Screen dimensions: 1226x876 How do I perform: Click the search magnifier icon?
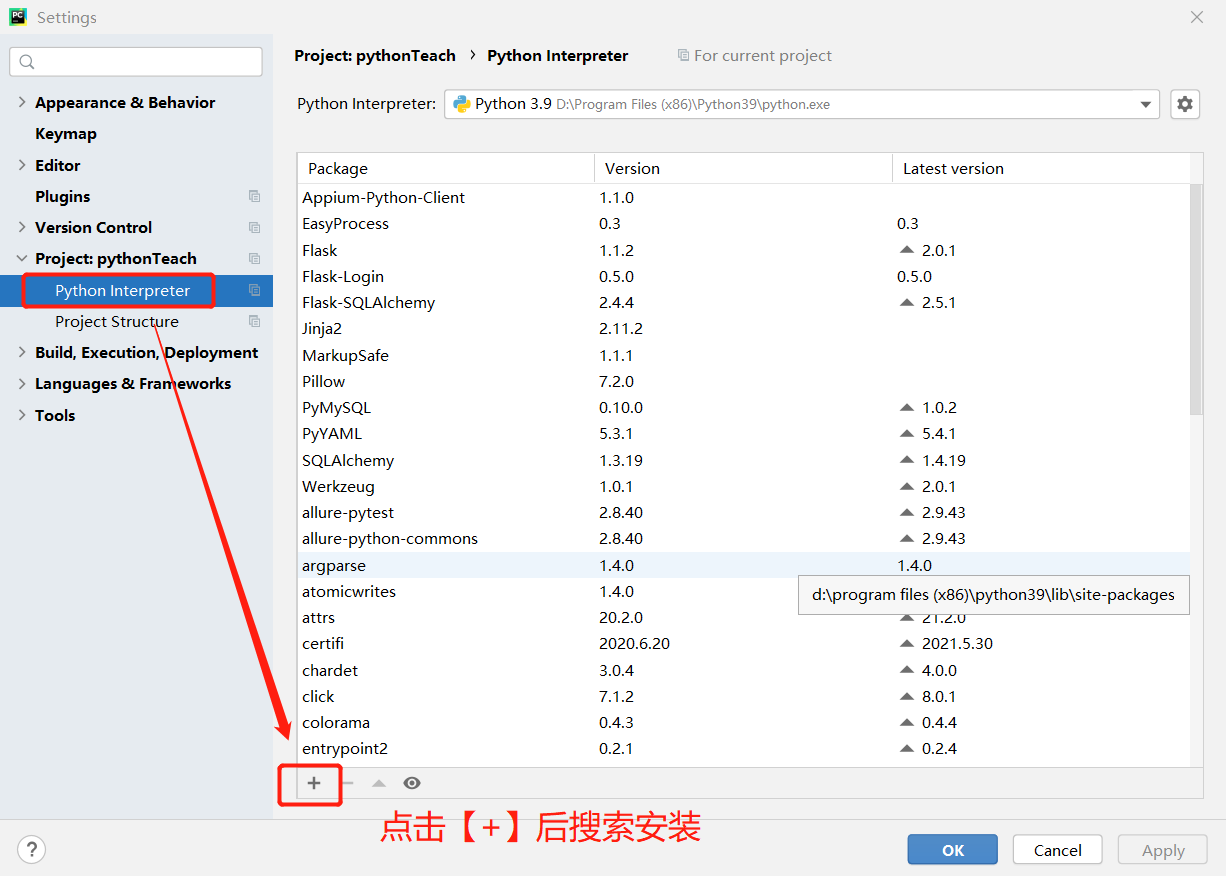tap(27, 62)
